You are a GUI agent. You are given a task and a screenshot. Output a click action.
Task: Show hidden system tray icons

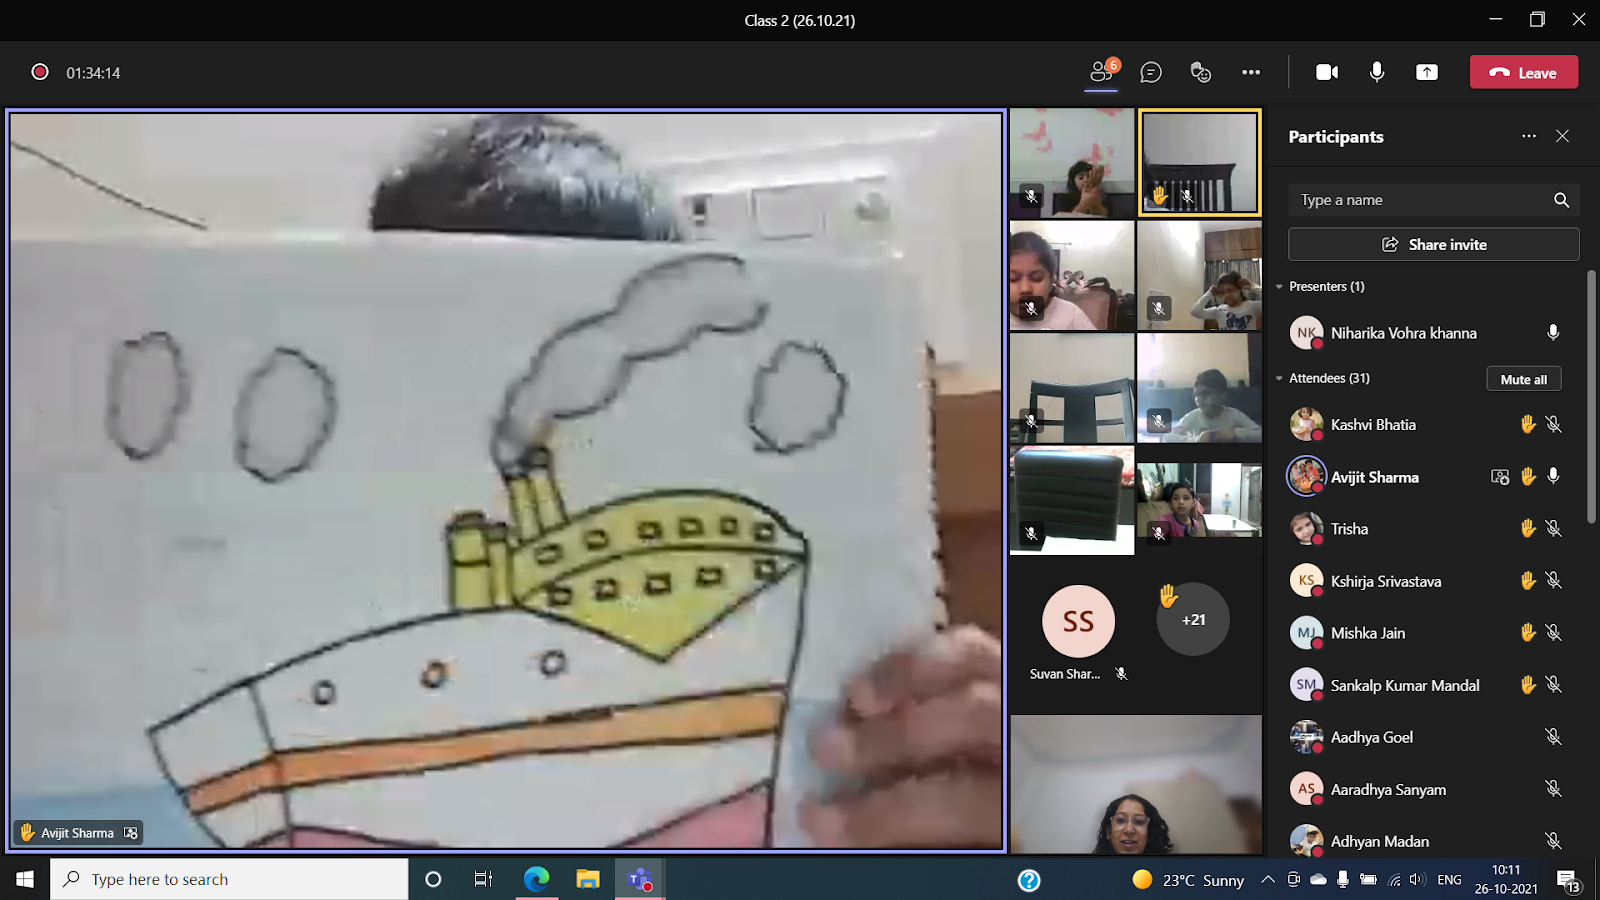coord(1268,879)
